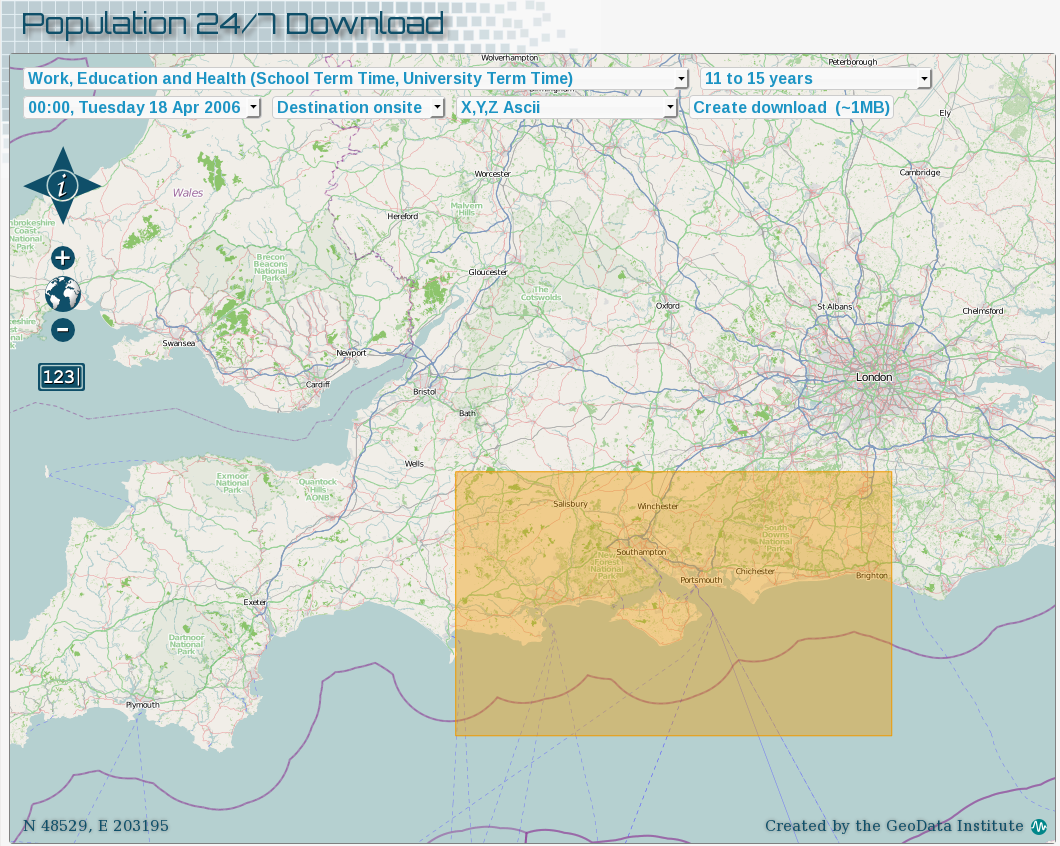The image size is (1060, 846).
Task: Click the St Albans label on the map
Action: 835,306
